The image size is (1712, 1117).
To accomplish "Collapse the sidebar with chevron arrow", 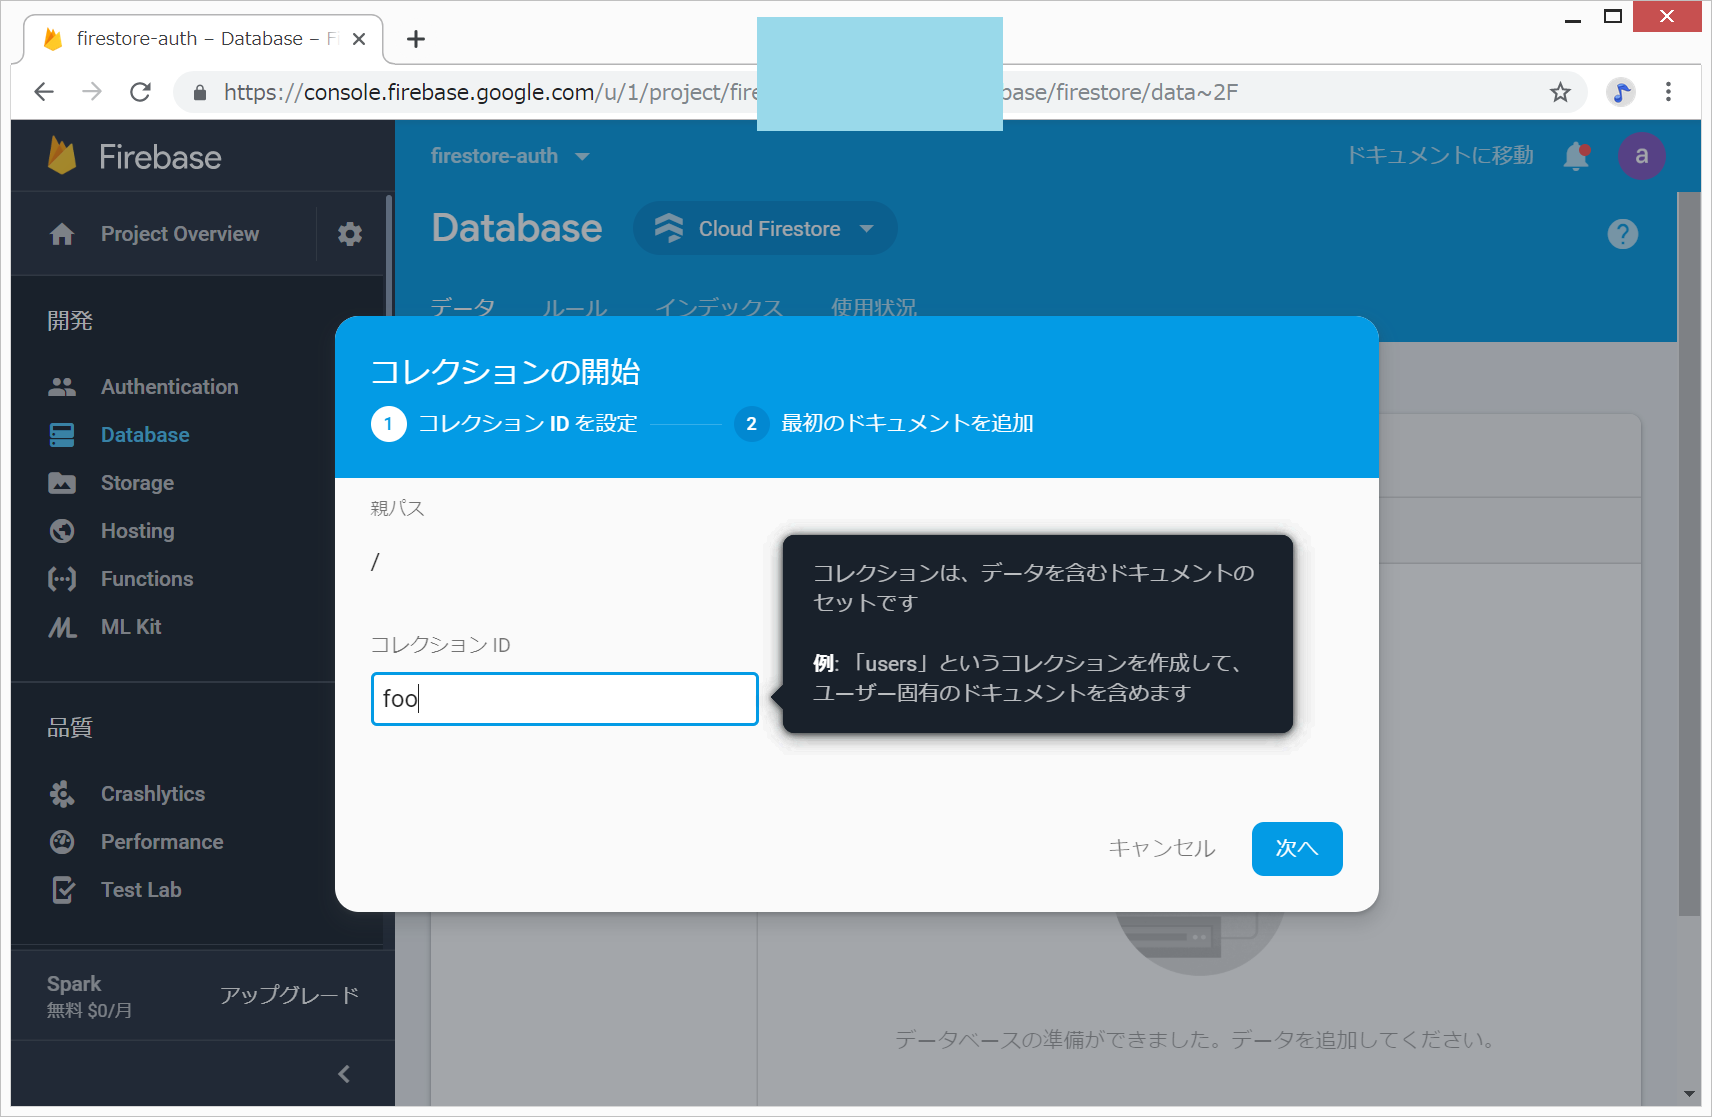I will pos(344,1074).
